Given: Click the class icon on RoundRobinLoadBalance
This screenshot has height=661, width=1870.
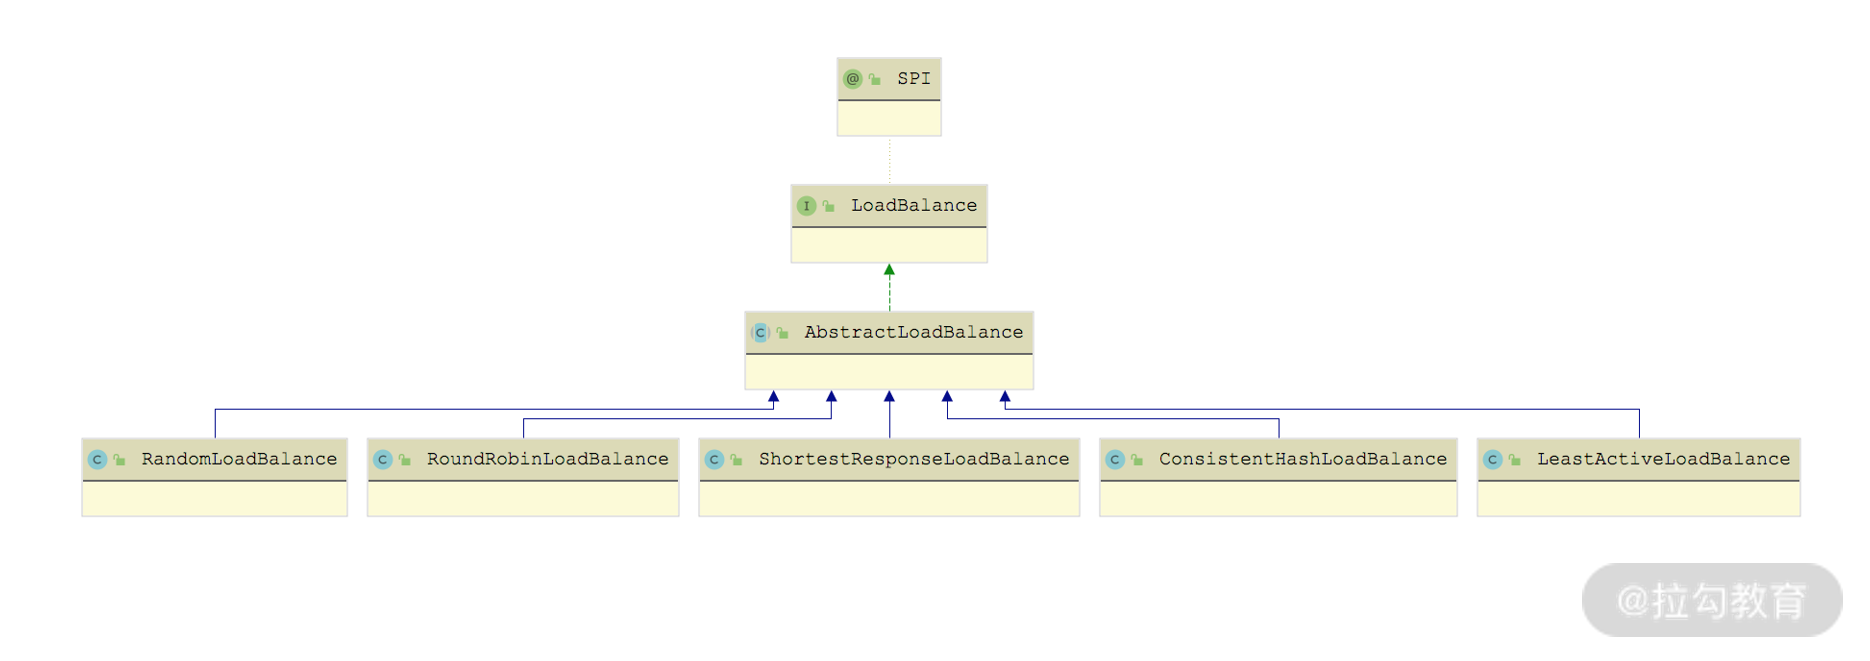Looking at the screenshot, I should click(x=382, y=460).
